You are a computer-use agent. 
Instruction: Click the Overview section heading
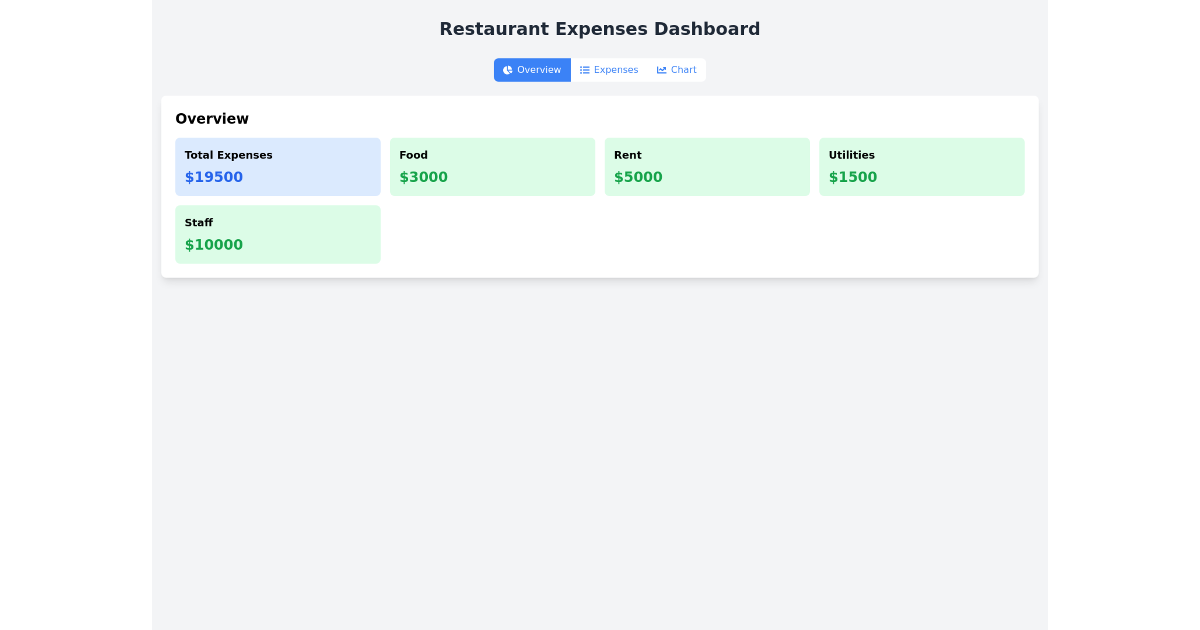212,118
